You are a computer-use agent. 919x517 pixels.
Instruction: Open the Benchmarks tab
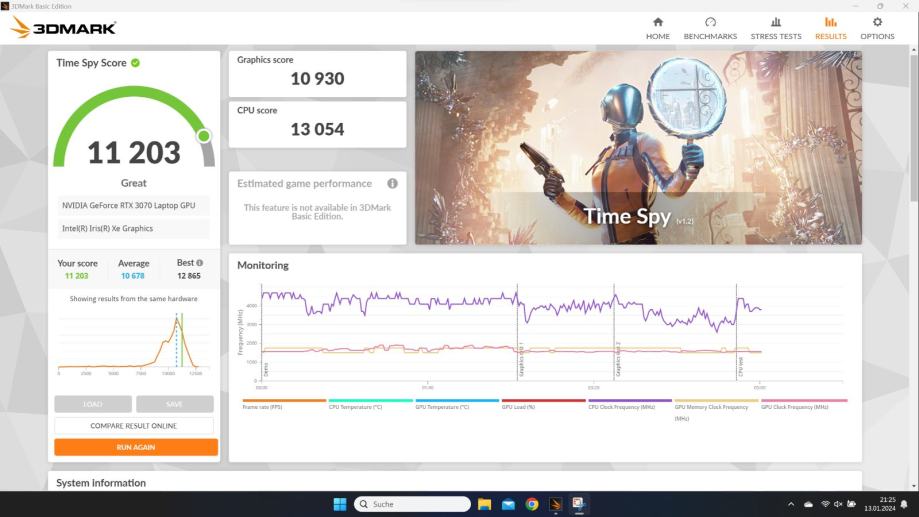click(x=710, y=28)
